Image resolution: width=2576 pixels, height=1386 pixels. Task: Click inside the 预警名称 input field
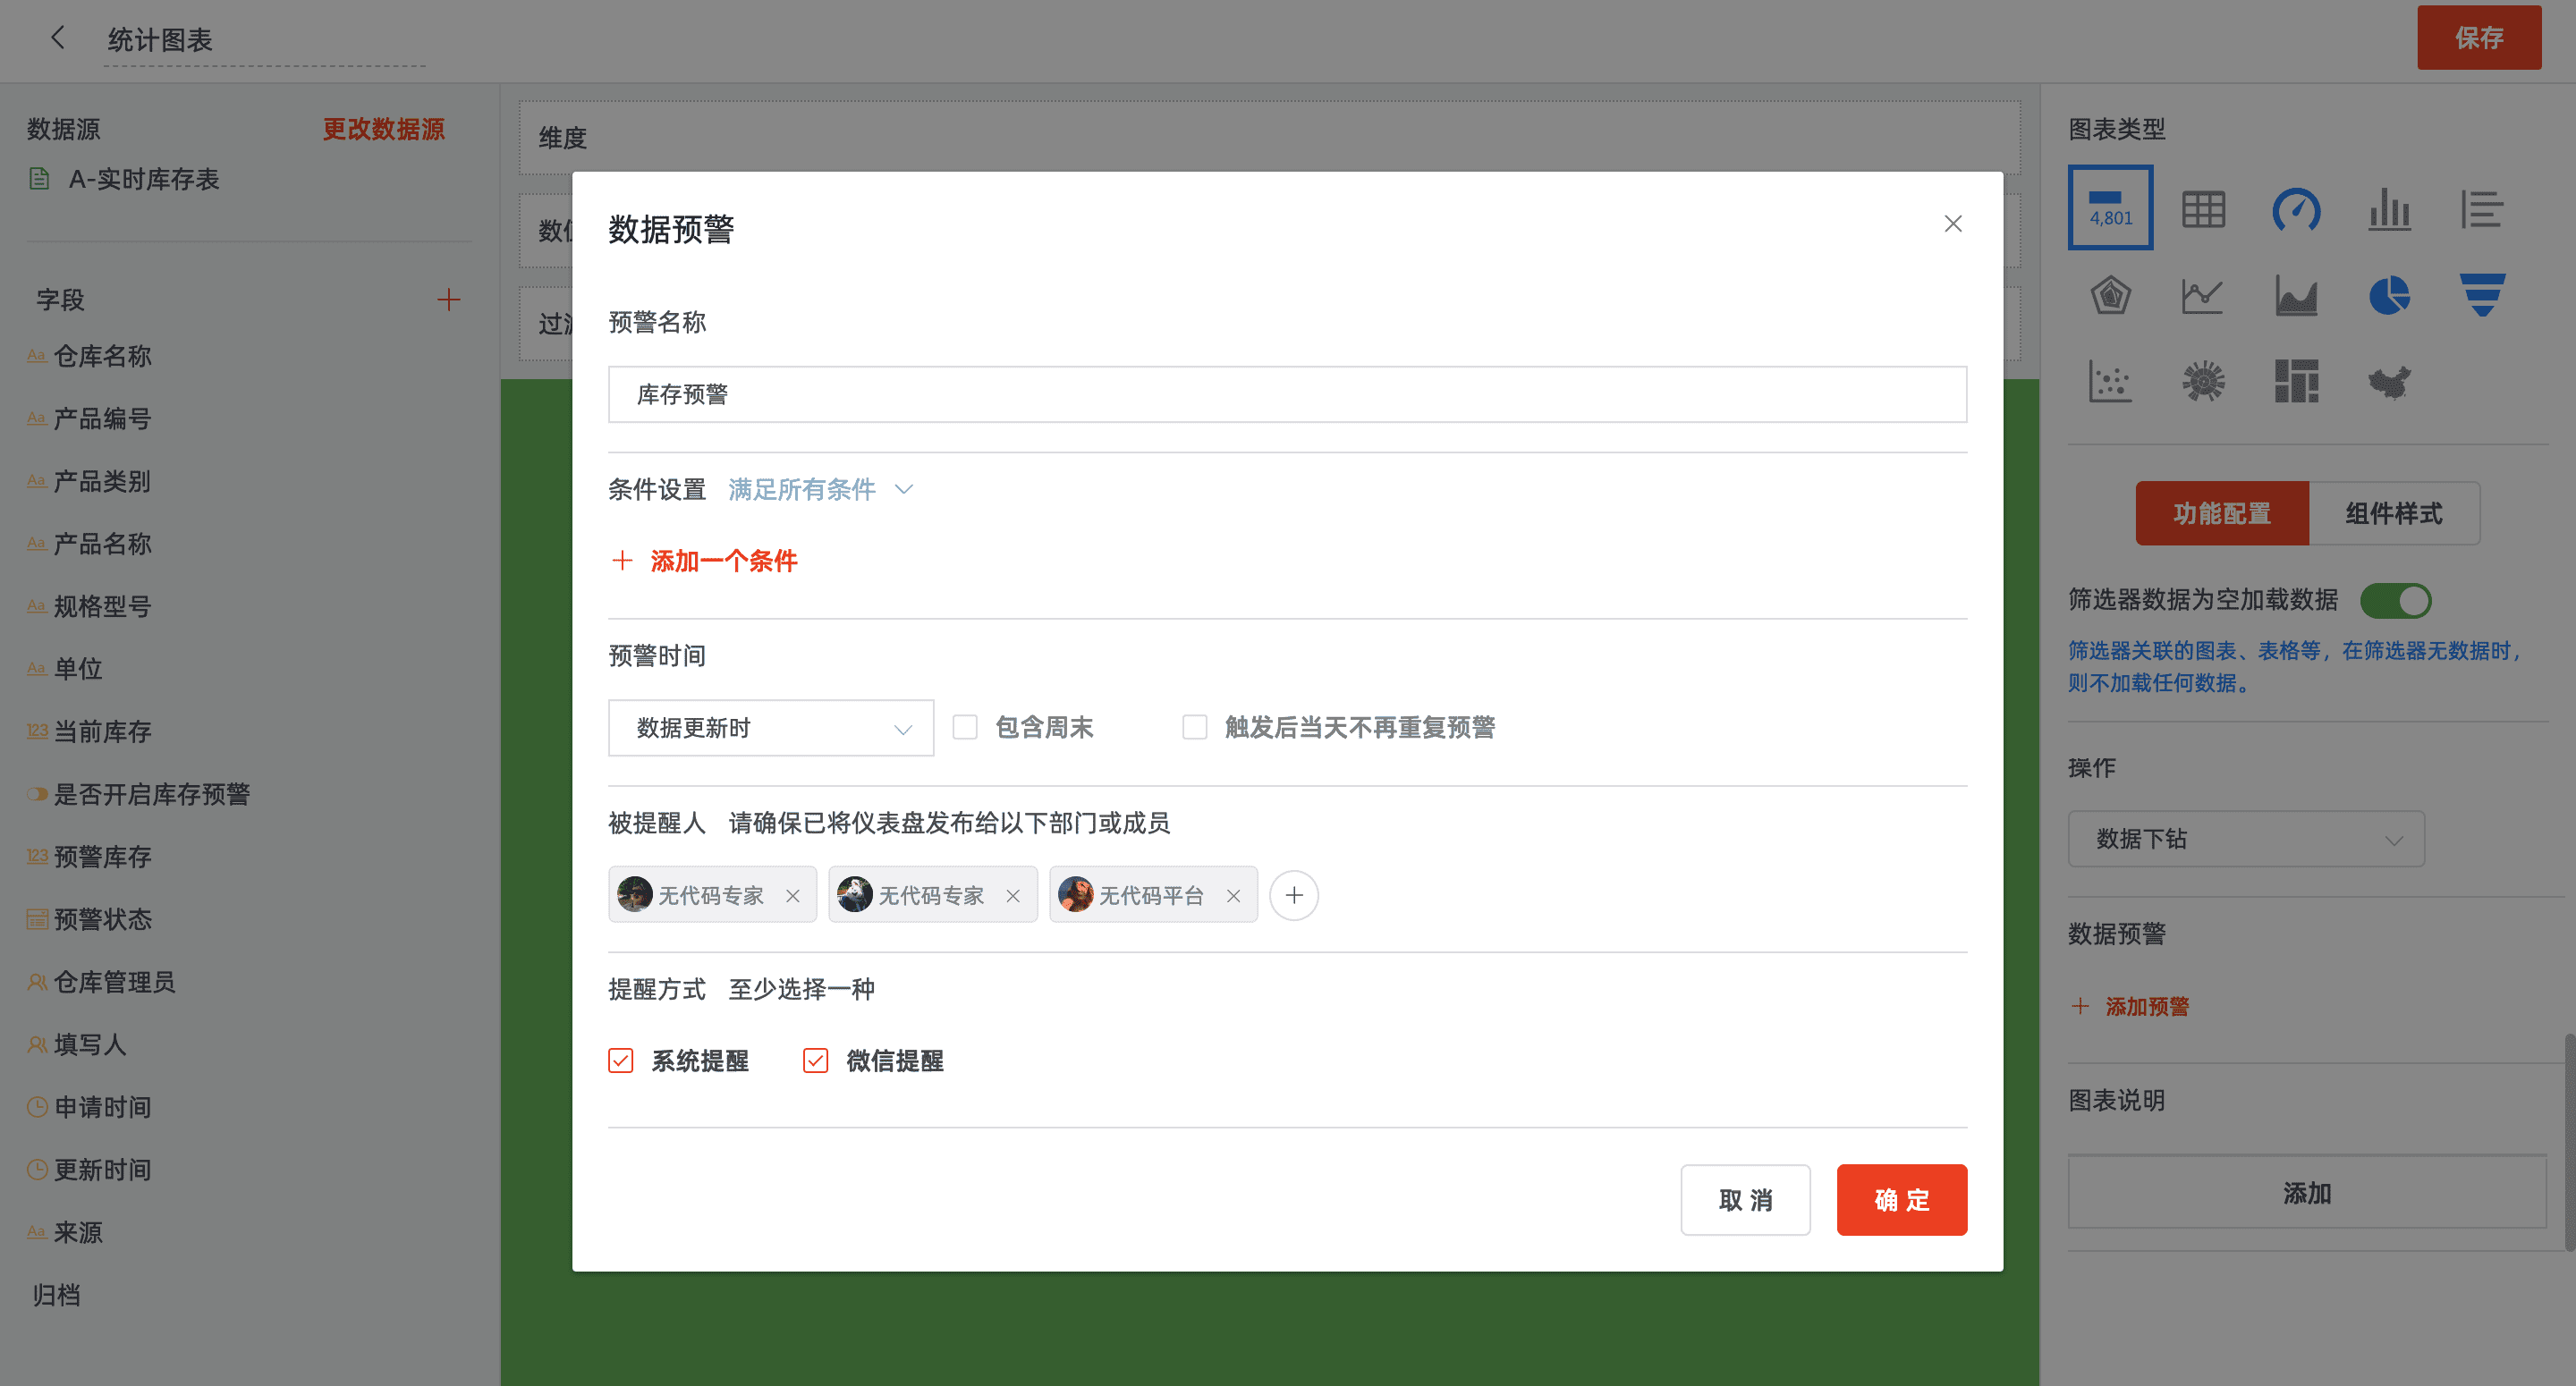tap(1287, 395)
